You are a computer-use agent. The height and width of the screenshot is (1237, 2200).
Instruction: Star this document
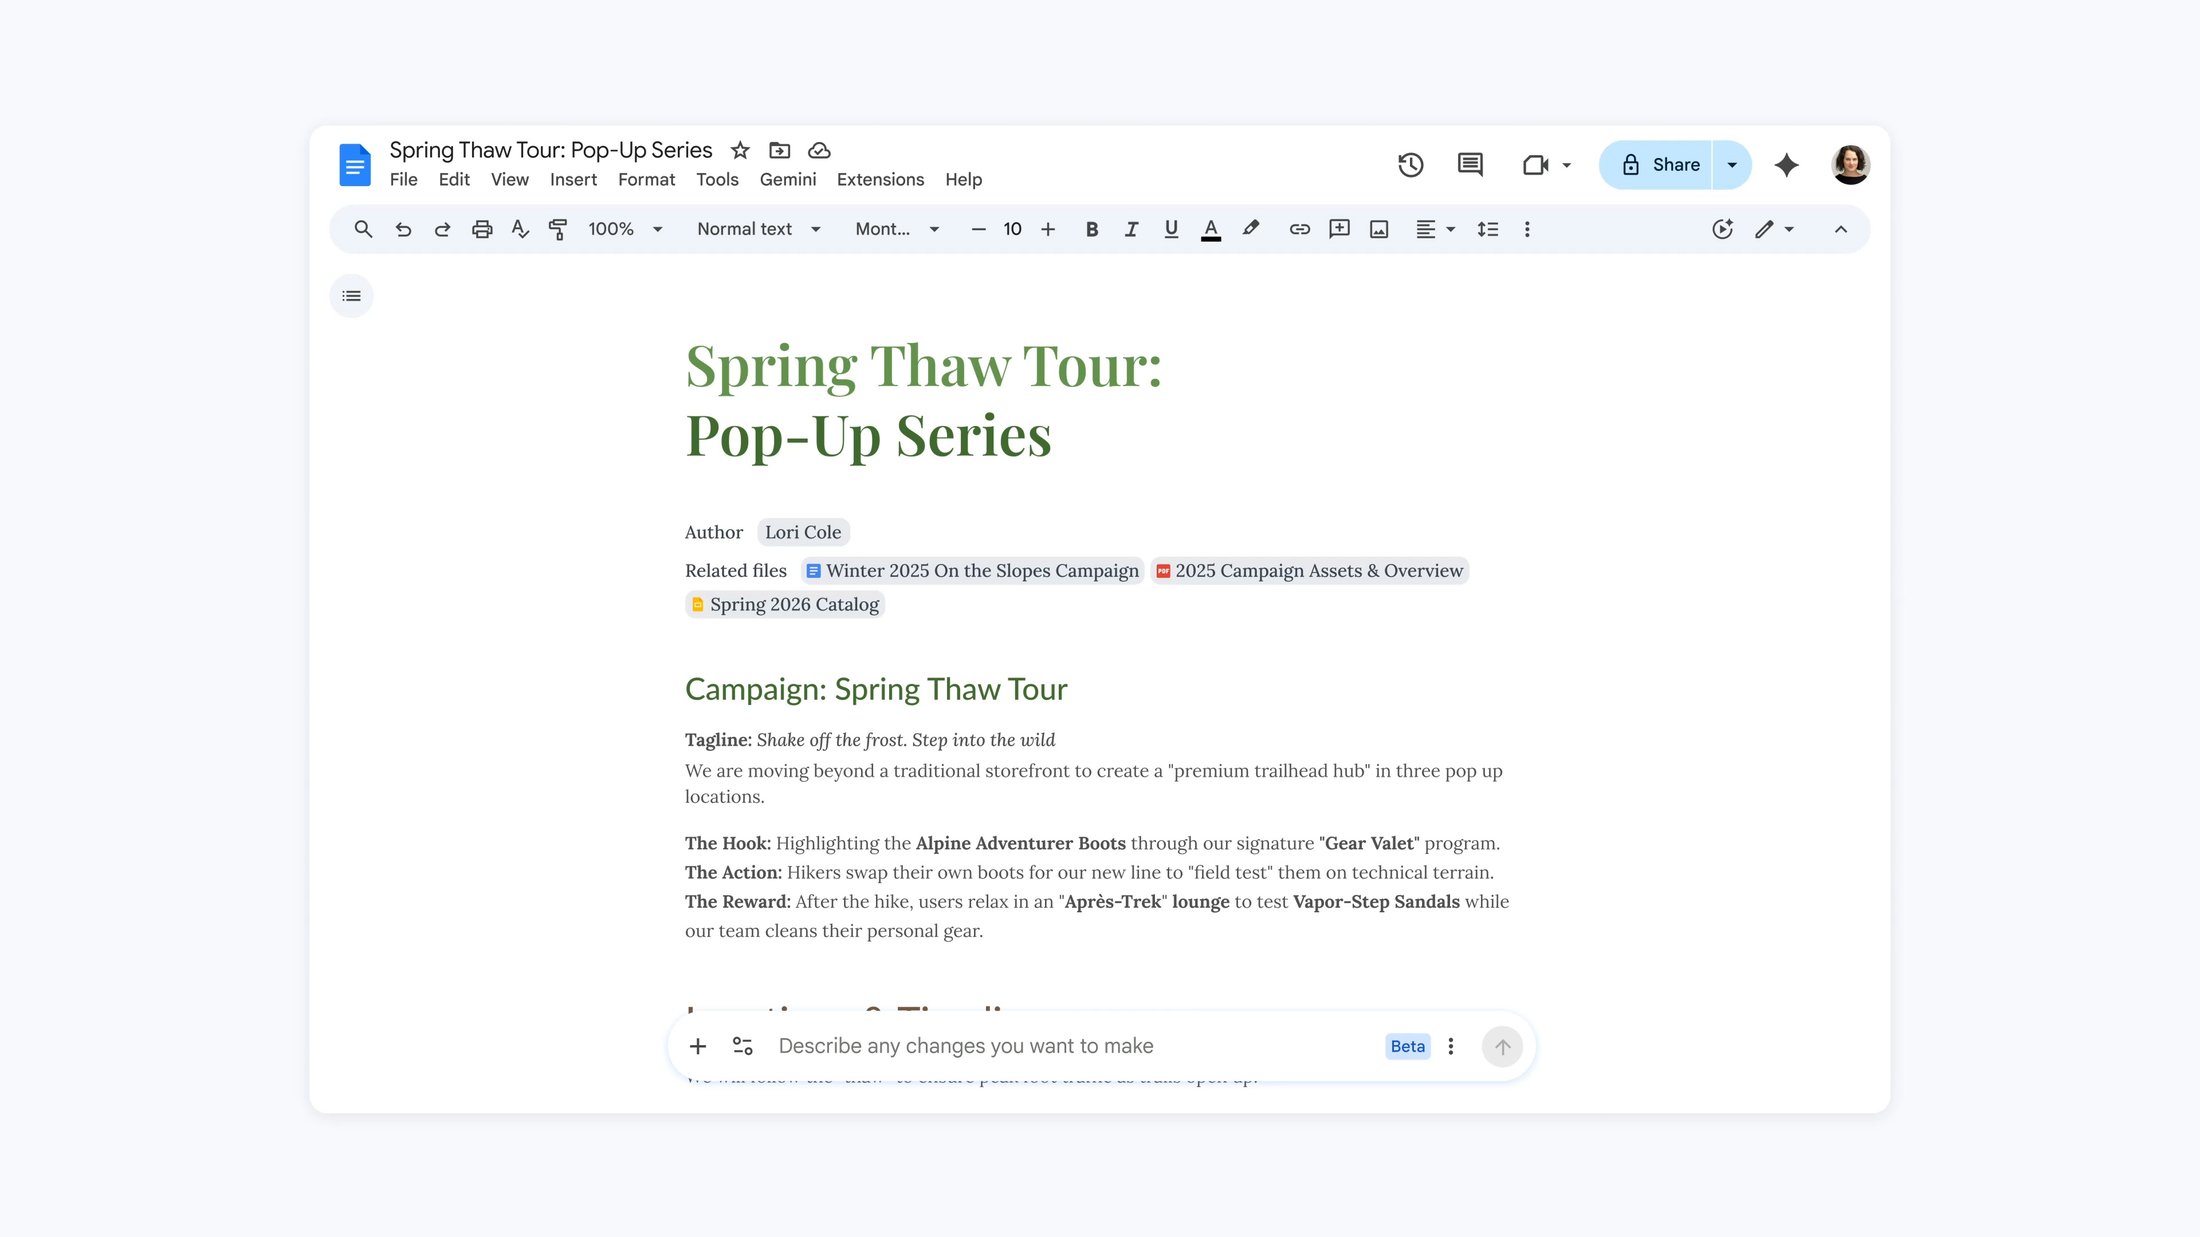click(x=740, y=150)
